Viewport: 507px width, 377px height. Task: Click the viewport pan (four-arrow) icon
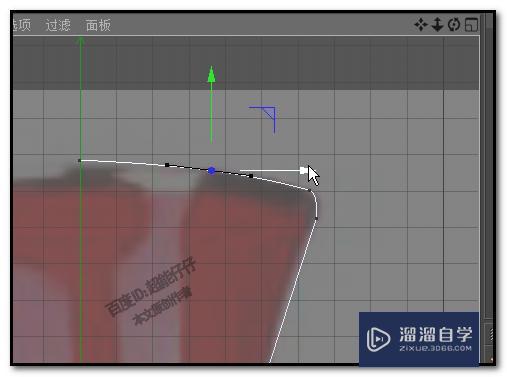421,25
